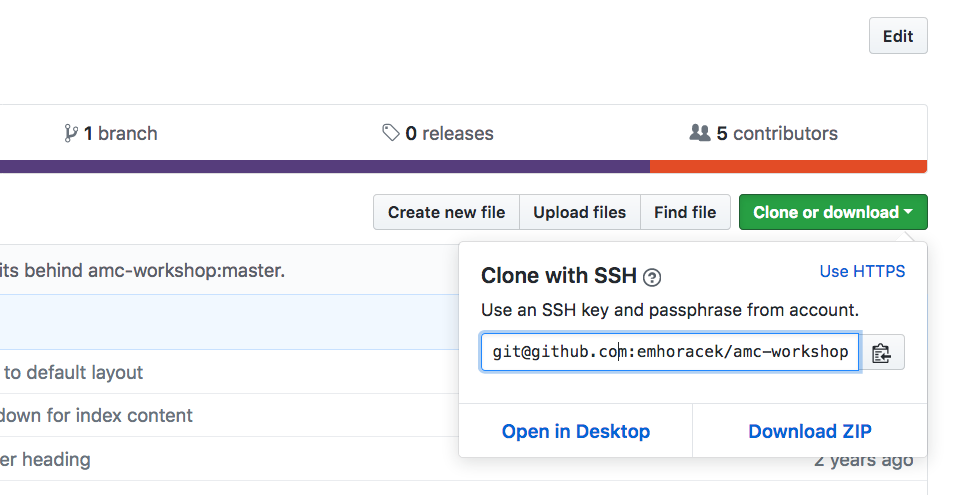Image resolution: width=978 pixels, height=495 pixels.
Task: Click the Edit button
Action: 898,36
